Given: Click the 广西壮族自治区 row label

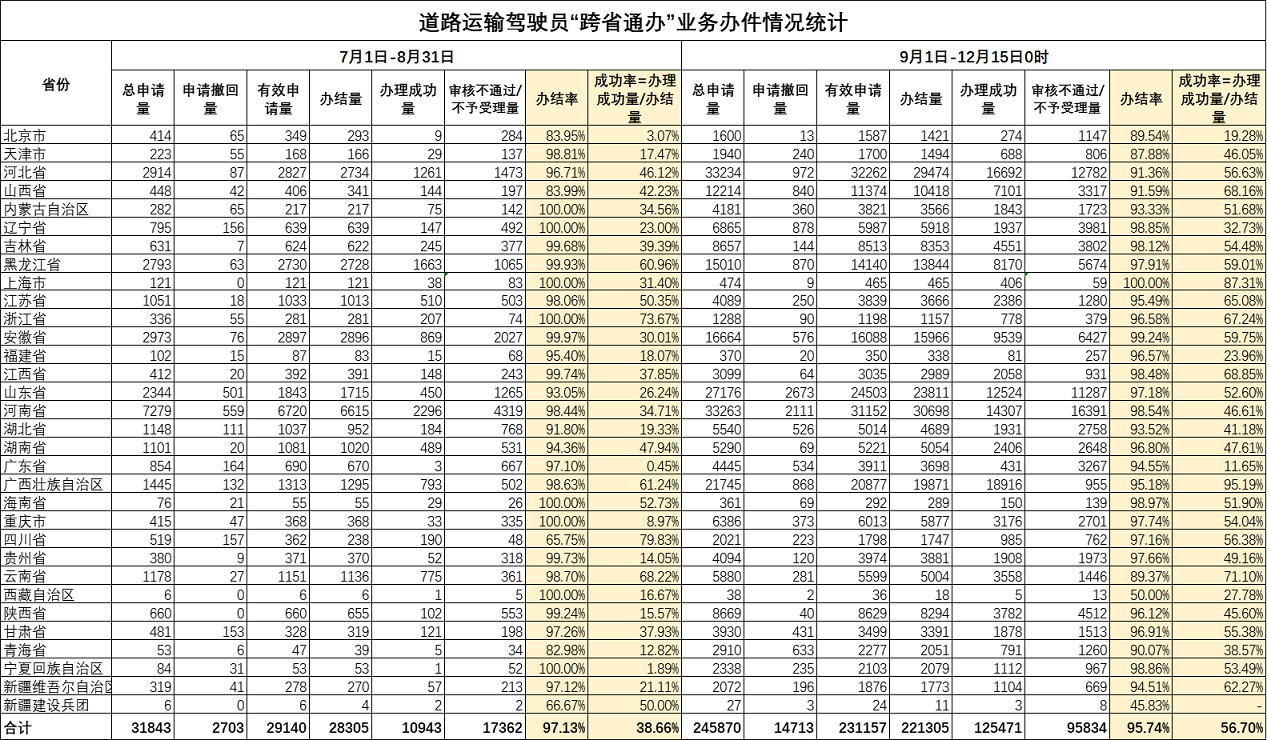Looking at the screenshot, I should 56,484.
